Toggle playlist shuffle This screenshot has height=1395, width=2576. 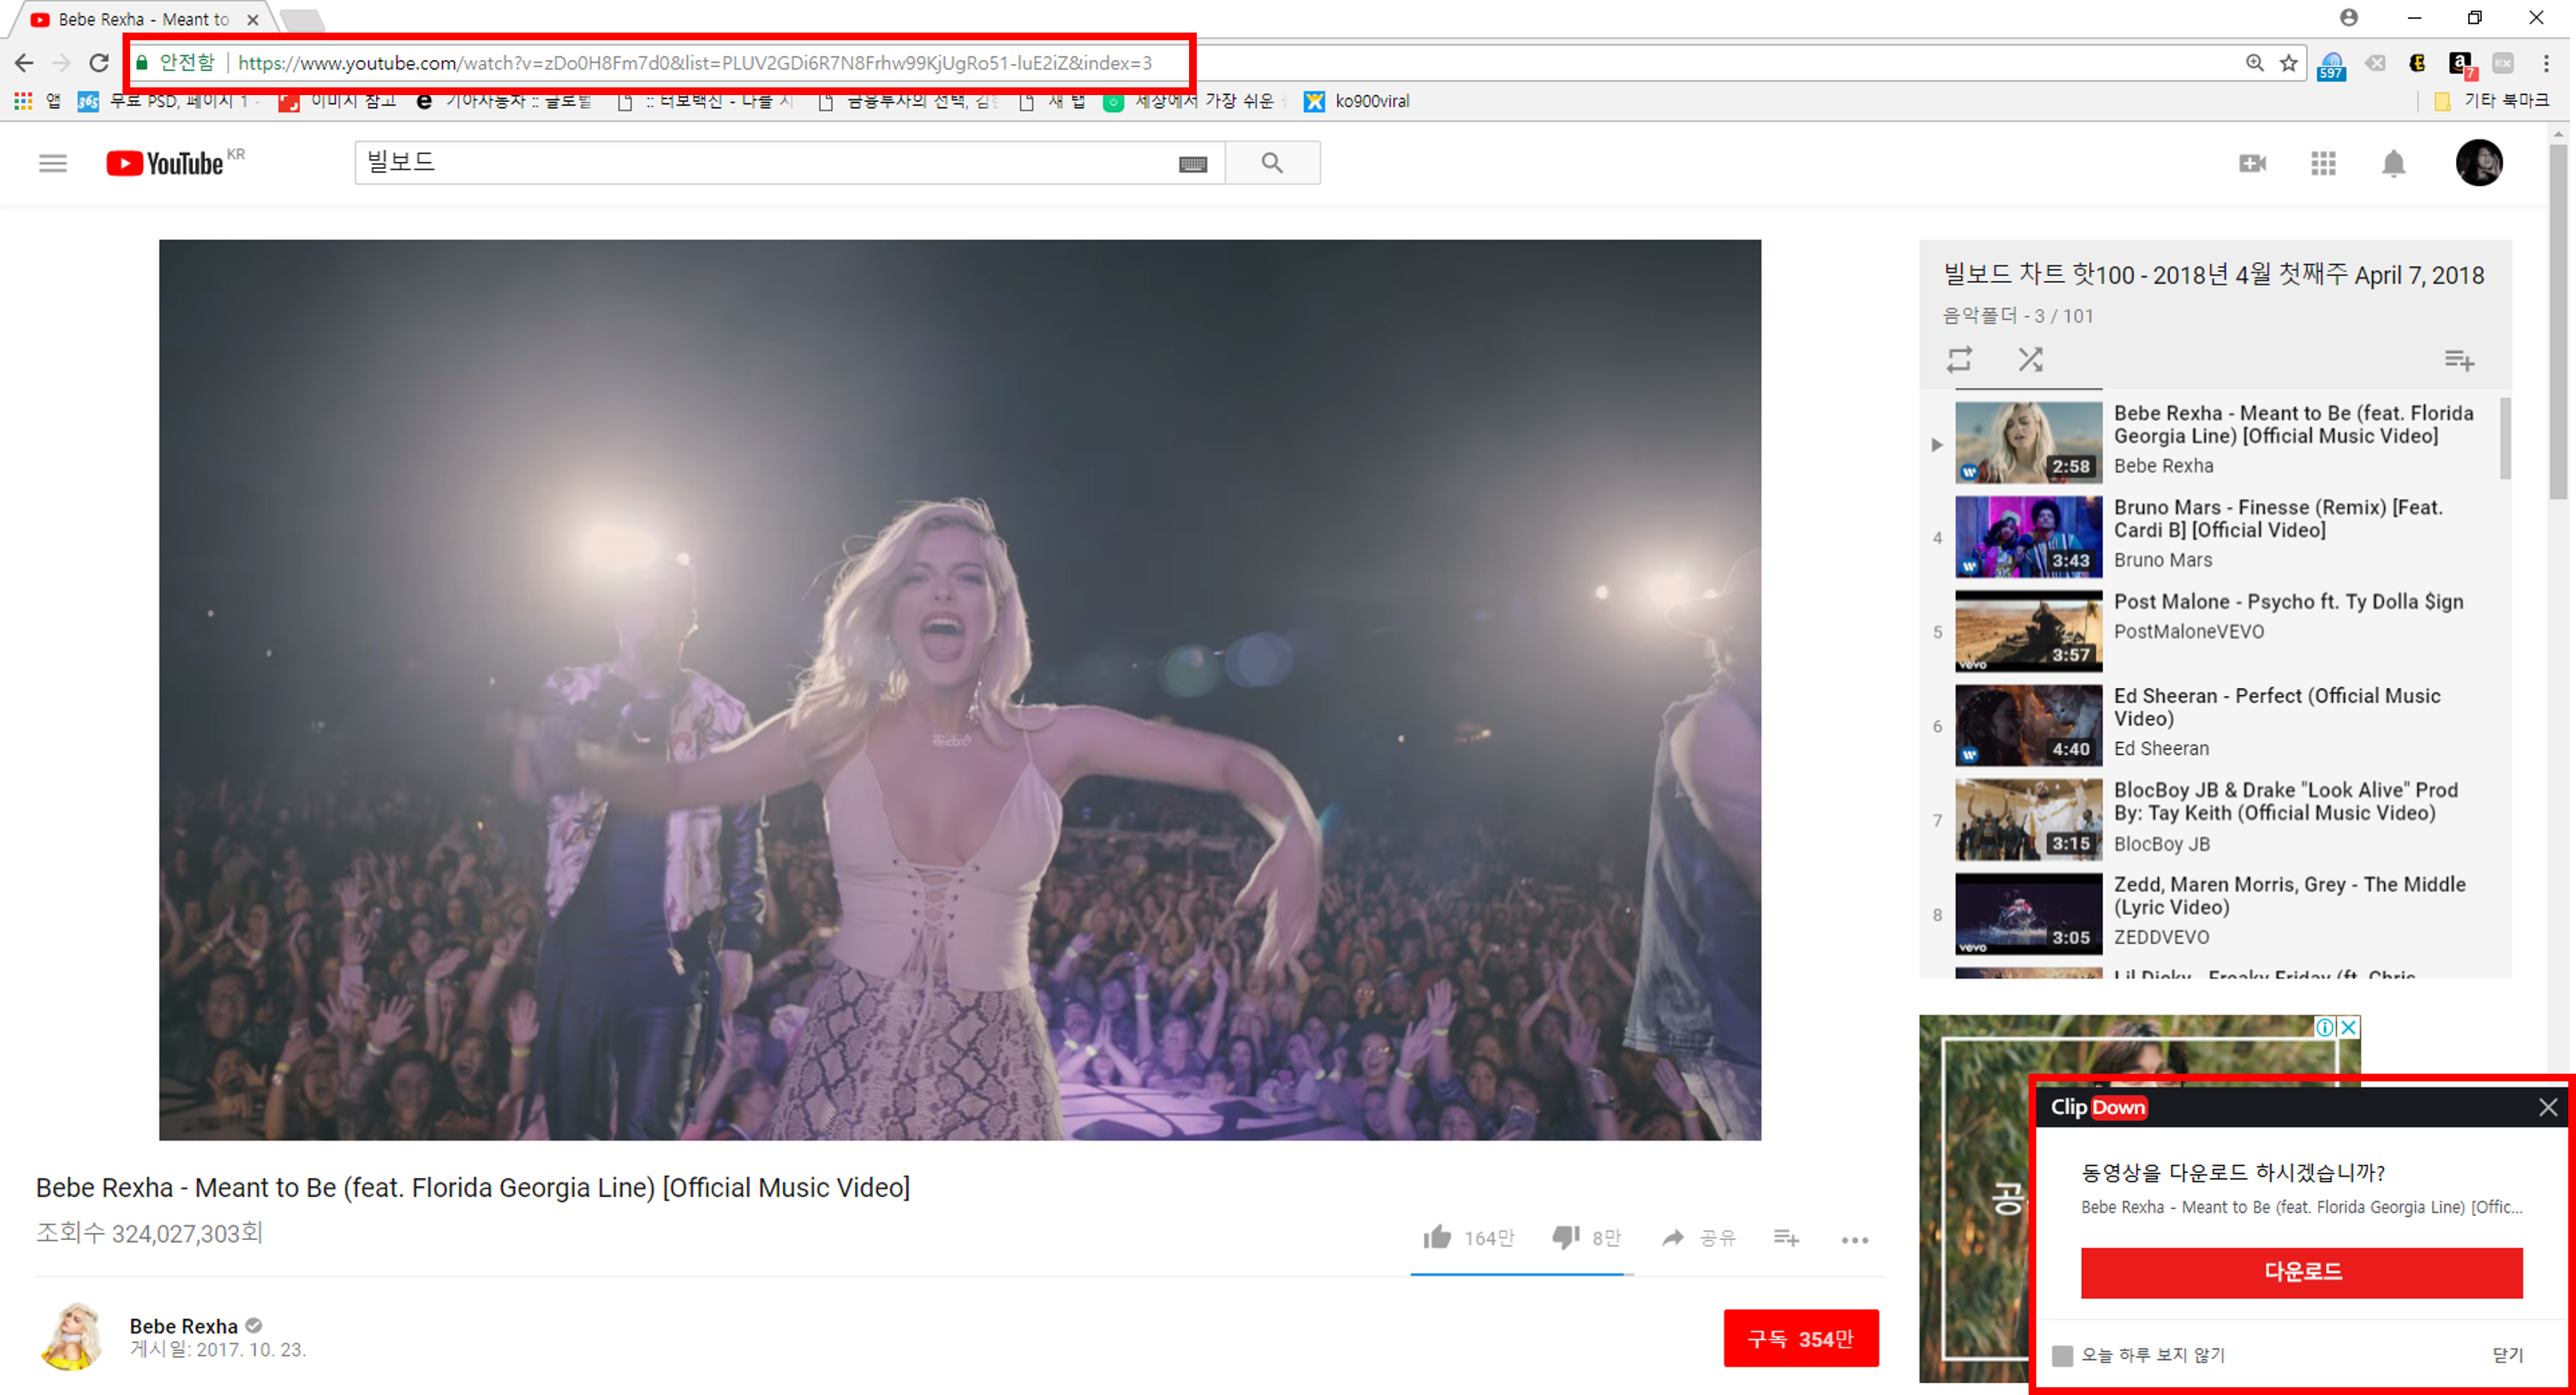click(2030, 359)
